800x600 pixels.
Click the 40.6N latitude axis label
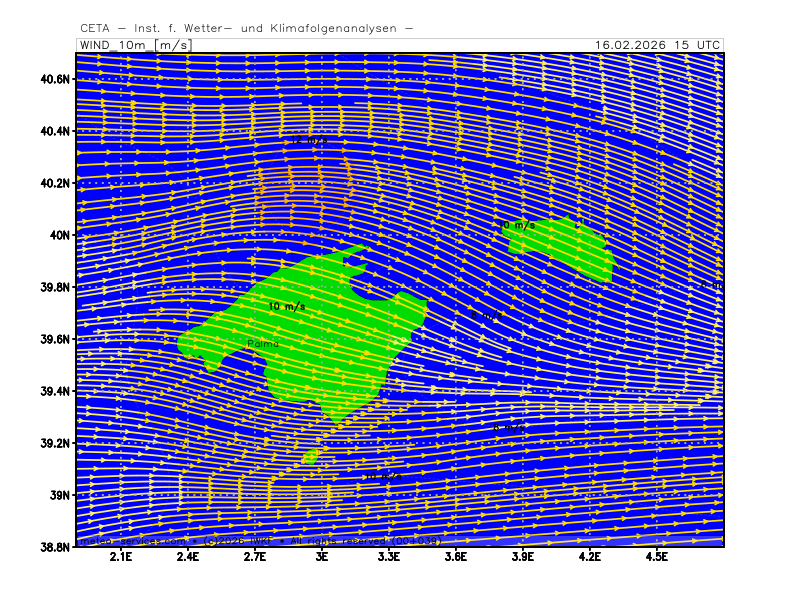[x=54, y=79]
